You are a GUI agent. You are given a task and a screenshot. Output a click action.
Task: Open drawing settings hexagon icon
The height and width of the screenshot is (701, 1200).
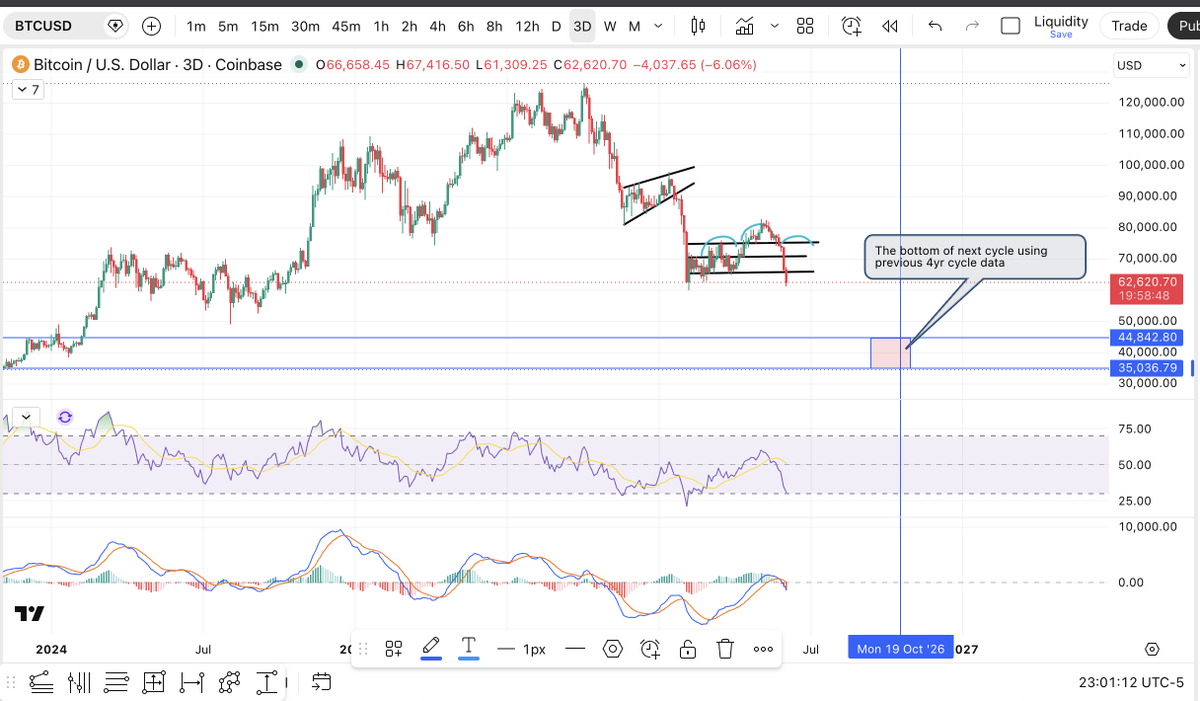(x=613, y=649)
